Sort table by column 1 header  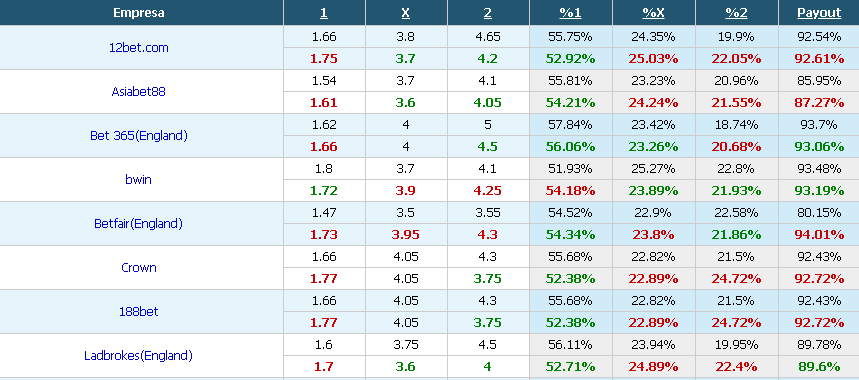pyautogui.click(x=324, y=13)
